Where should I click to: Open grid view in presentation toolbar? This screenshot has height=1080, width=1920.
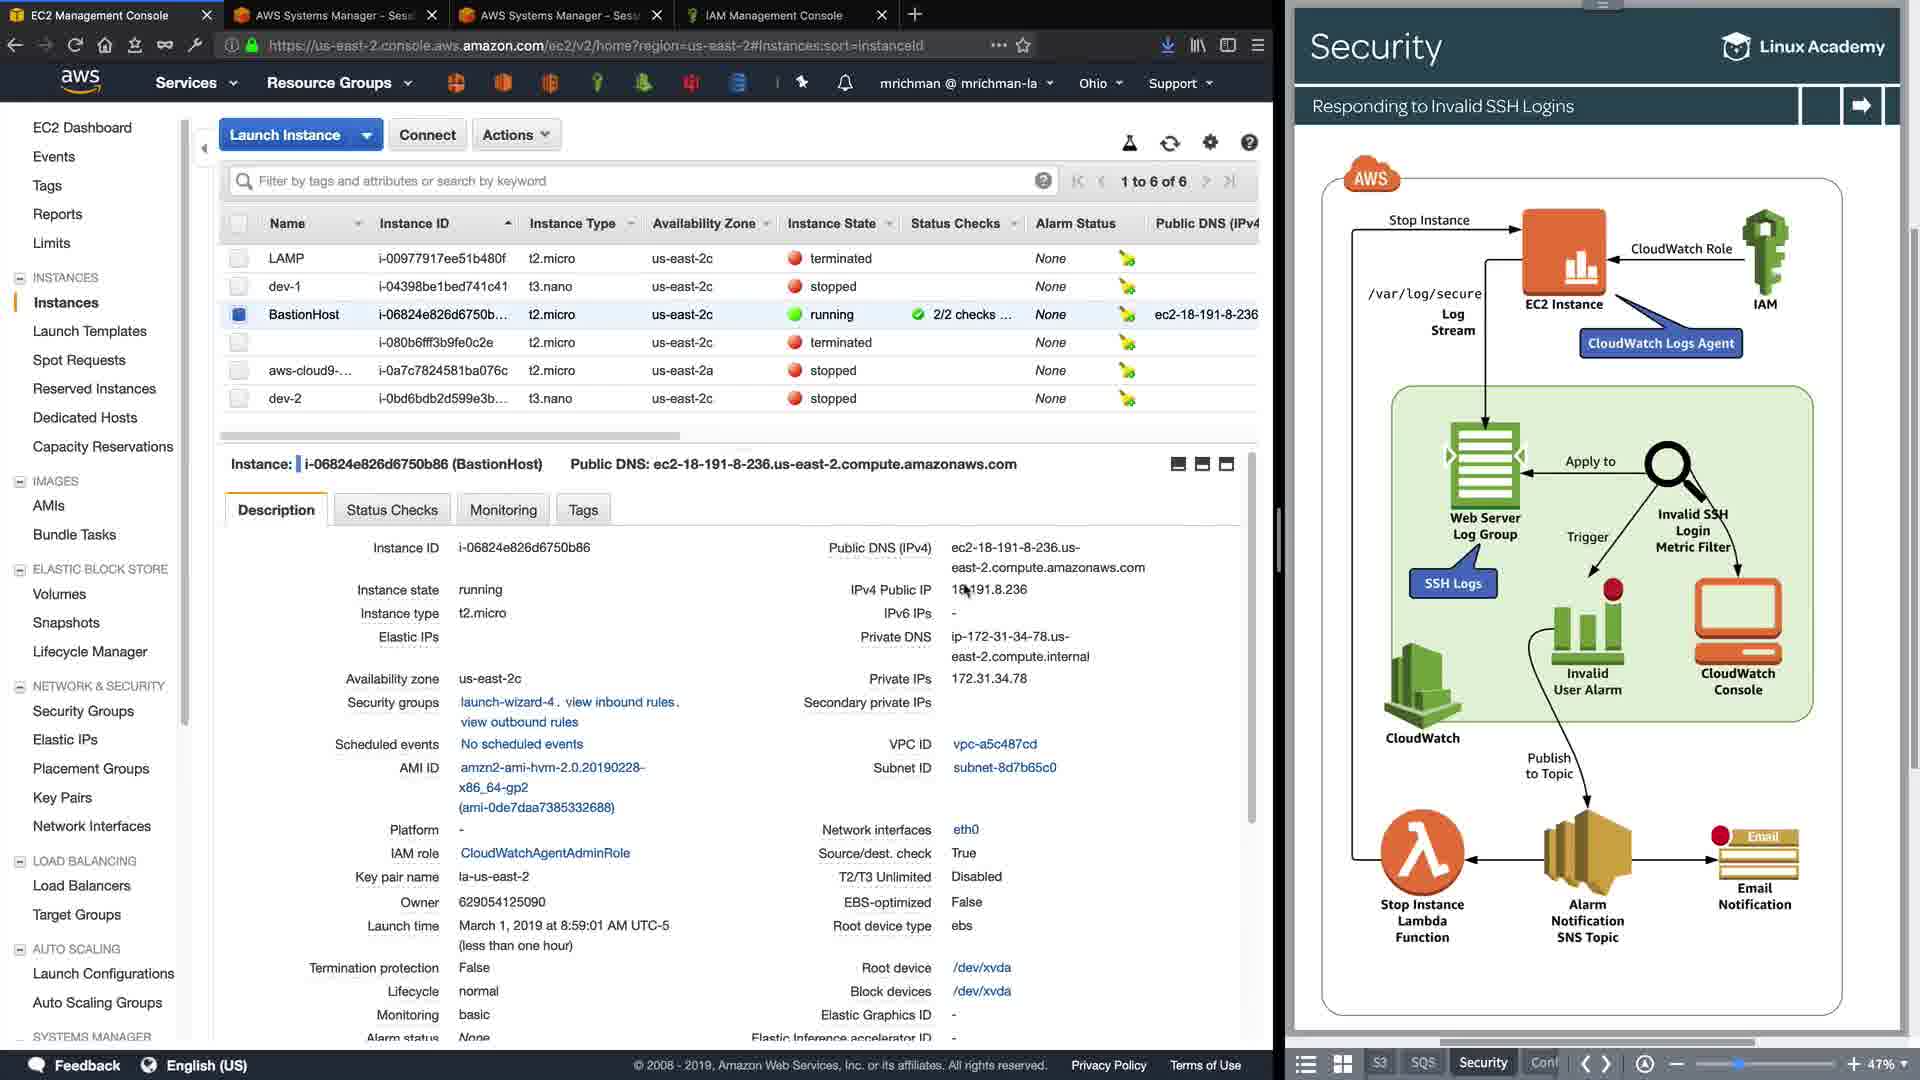(1343, 1064)
